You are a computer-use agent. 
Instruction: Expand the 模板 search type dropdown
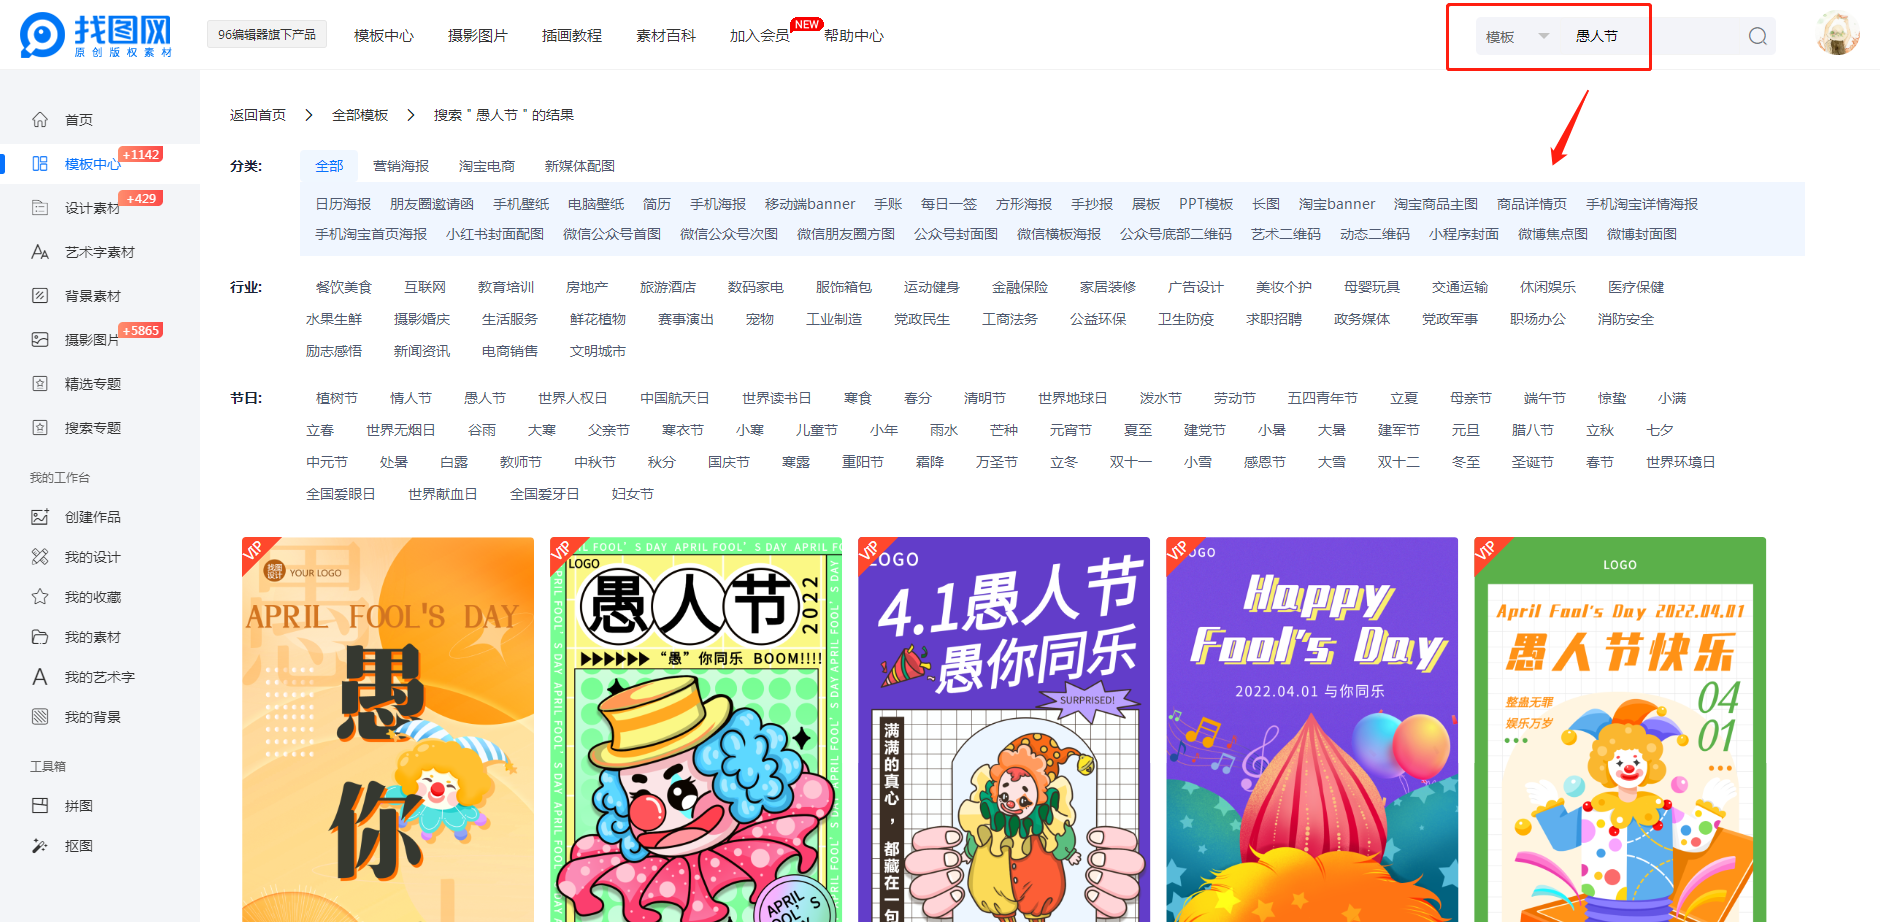tap(1516, 37)
